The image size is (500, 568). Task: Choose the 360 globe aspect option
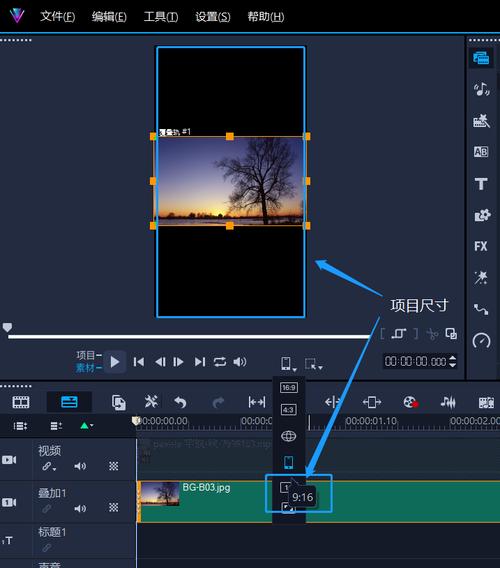point(288,436)
